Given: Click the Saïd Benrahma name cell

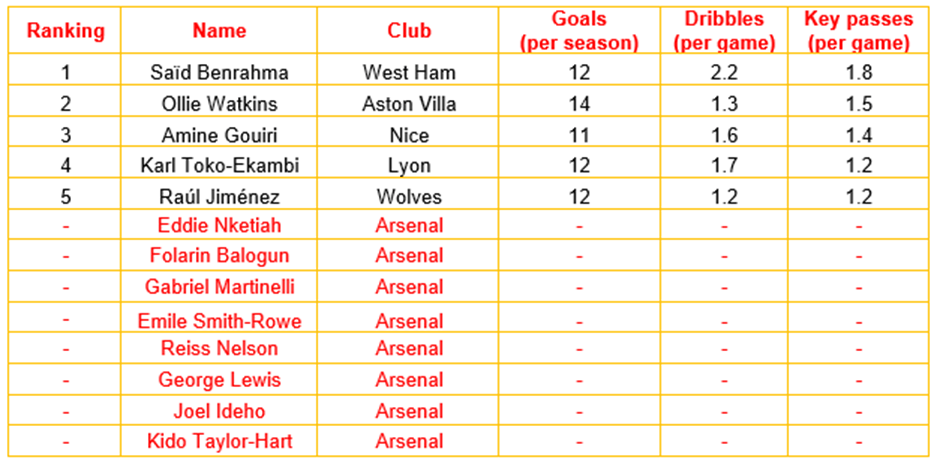Looking at the screenshot, I should point(219,73).
